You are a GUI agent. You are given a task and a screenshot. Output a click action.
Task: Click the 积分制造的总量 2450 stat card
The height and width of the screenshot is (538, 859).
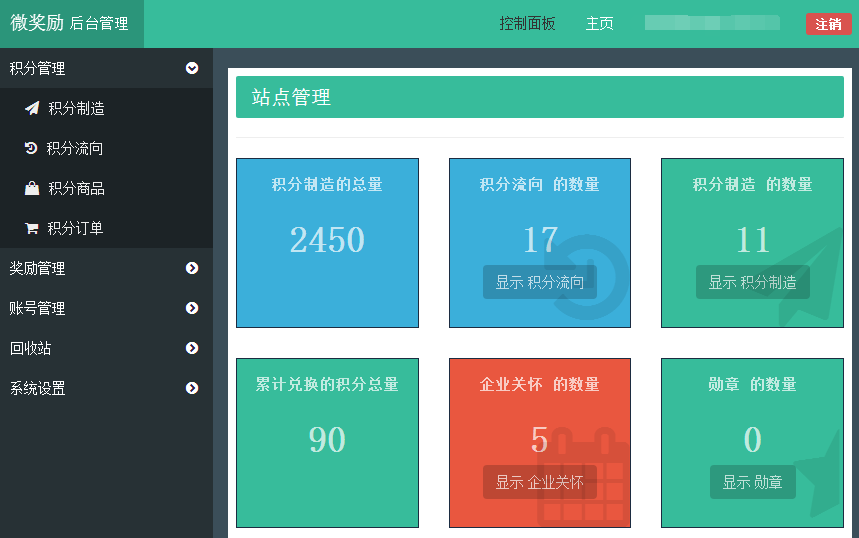click(327, 243)
